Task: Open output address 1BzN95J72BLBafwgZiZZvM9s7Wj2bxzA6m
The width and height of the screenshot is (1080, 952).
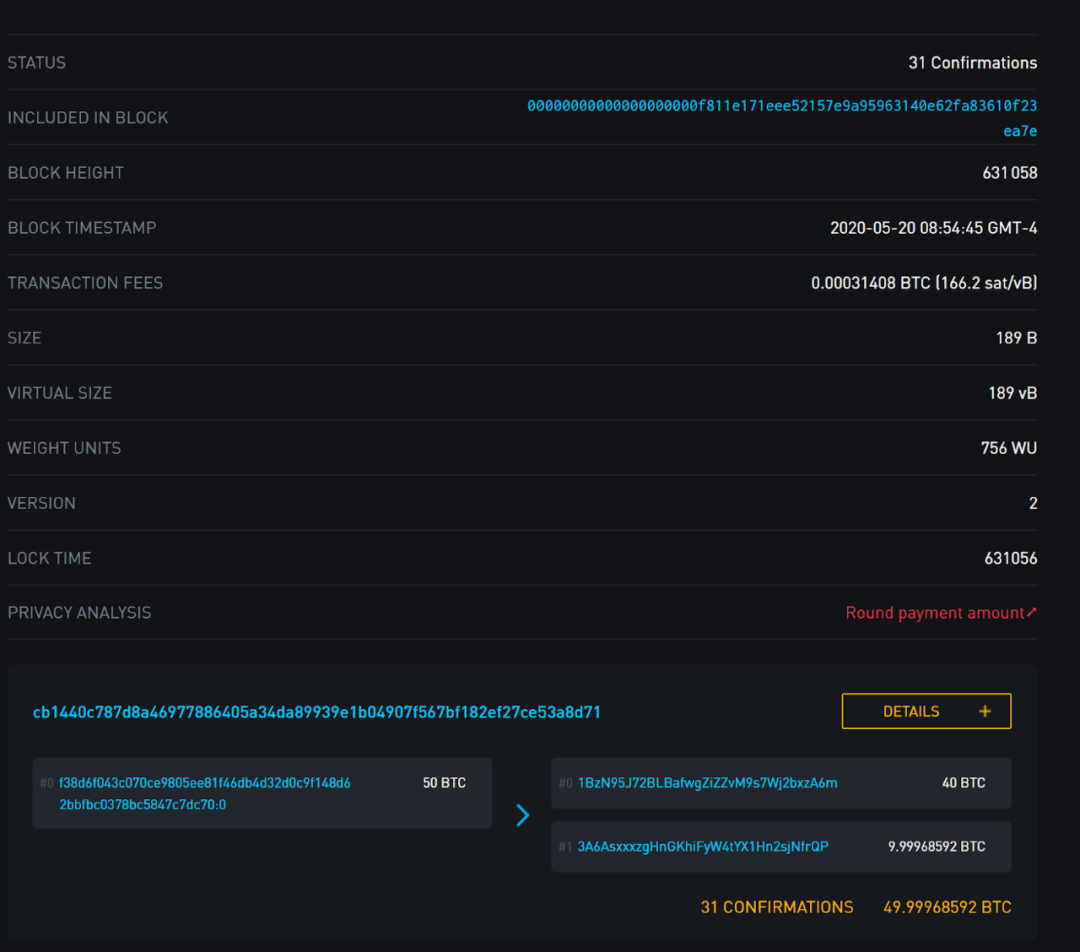Action: tap(707, 783)
